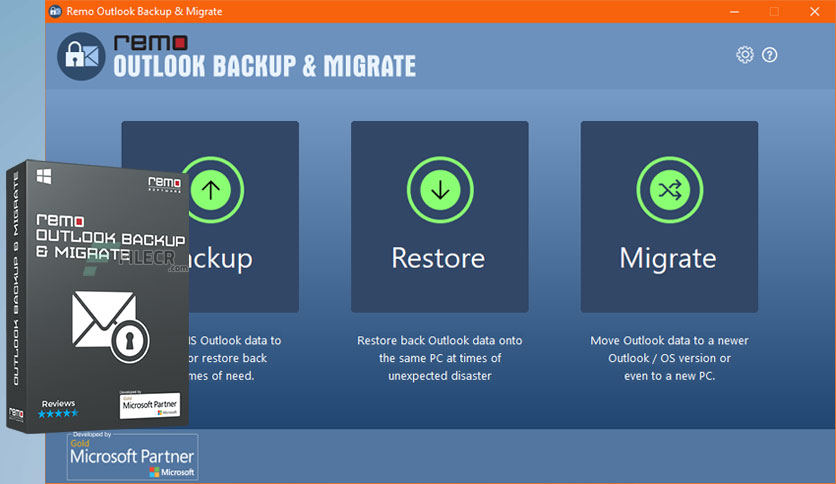This screenshot has width=836, height=484.
Task: Minimize the Remo Outlook Backup window
Action: [x=735, y=11]
